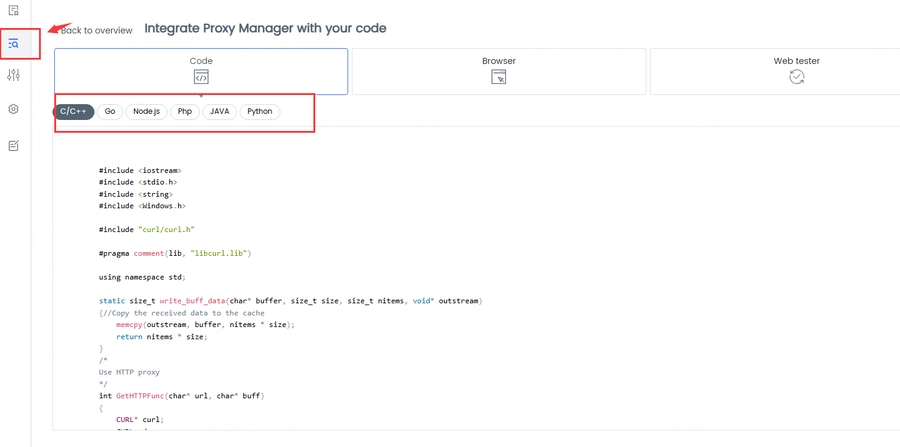900x447 pixels.
Task: Click the edit note icon in sidebar
Action: pos(14,146)
